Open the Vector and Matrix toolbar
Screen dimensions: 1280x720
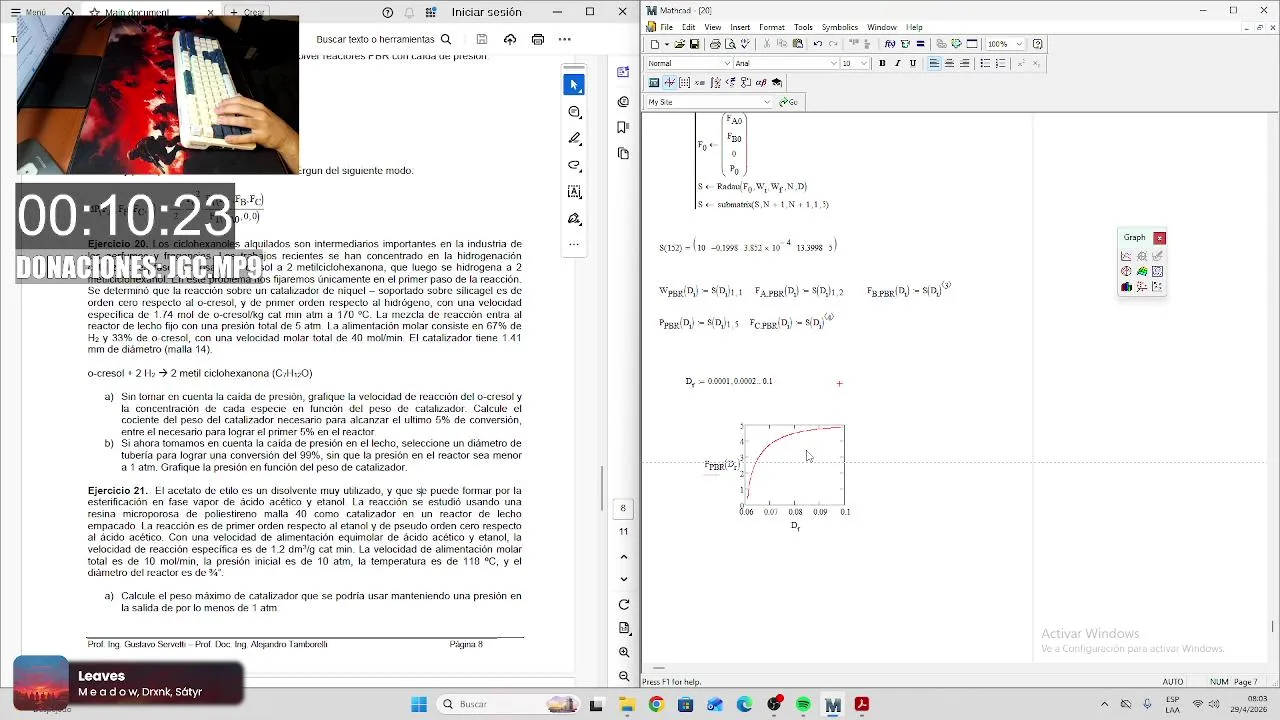pyautogui.click(x=684, y=83)
